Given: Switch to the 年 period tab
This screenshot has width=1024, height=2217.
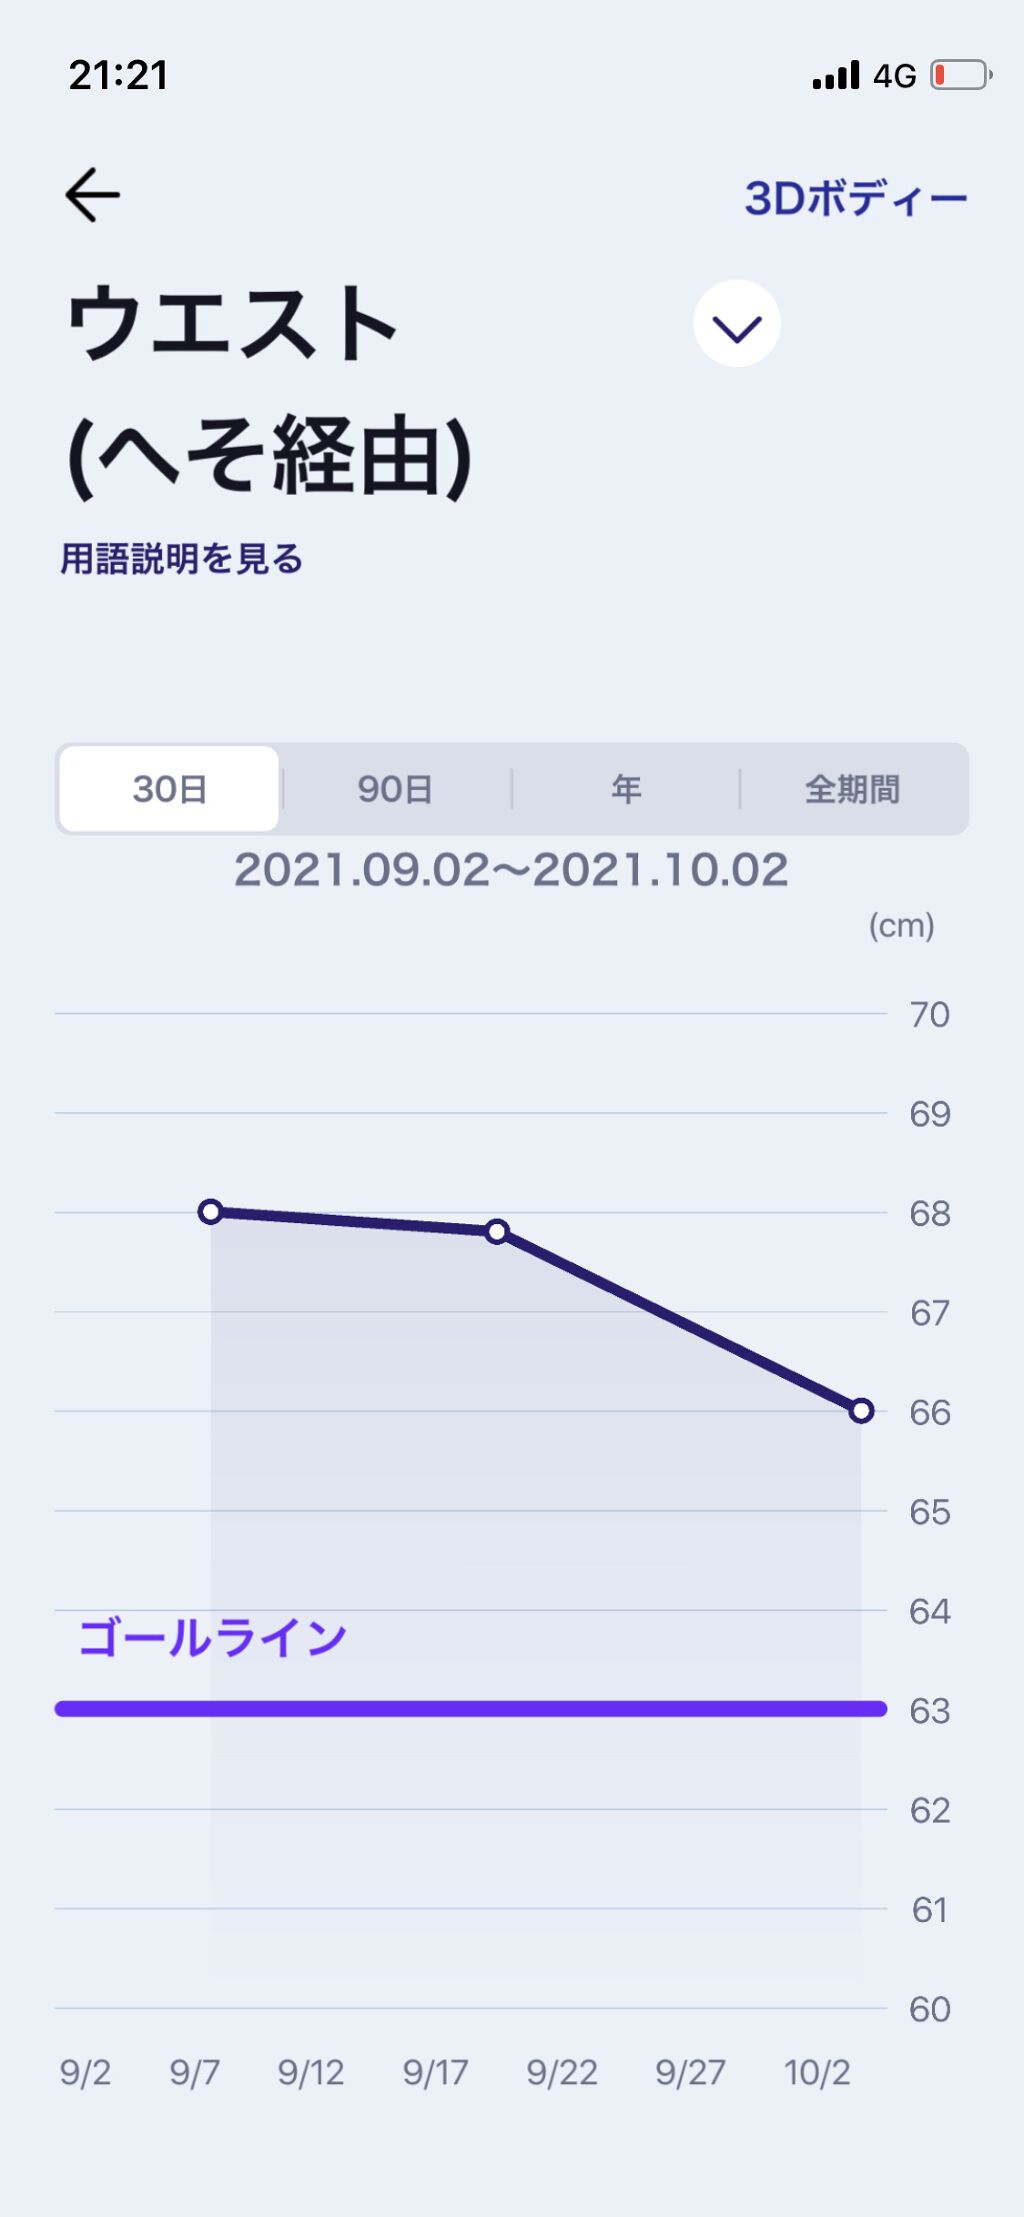Looking at the screenshot, I should [626, 789].
